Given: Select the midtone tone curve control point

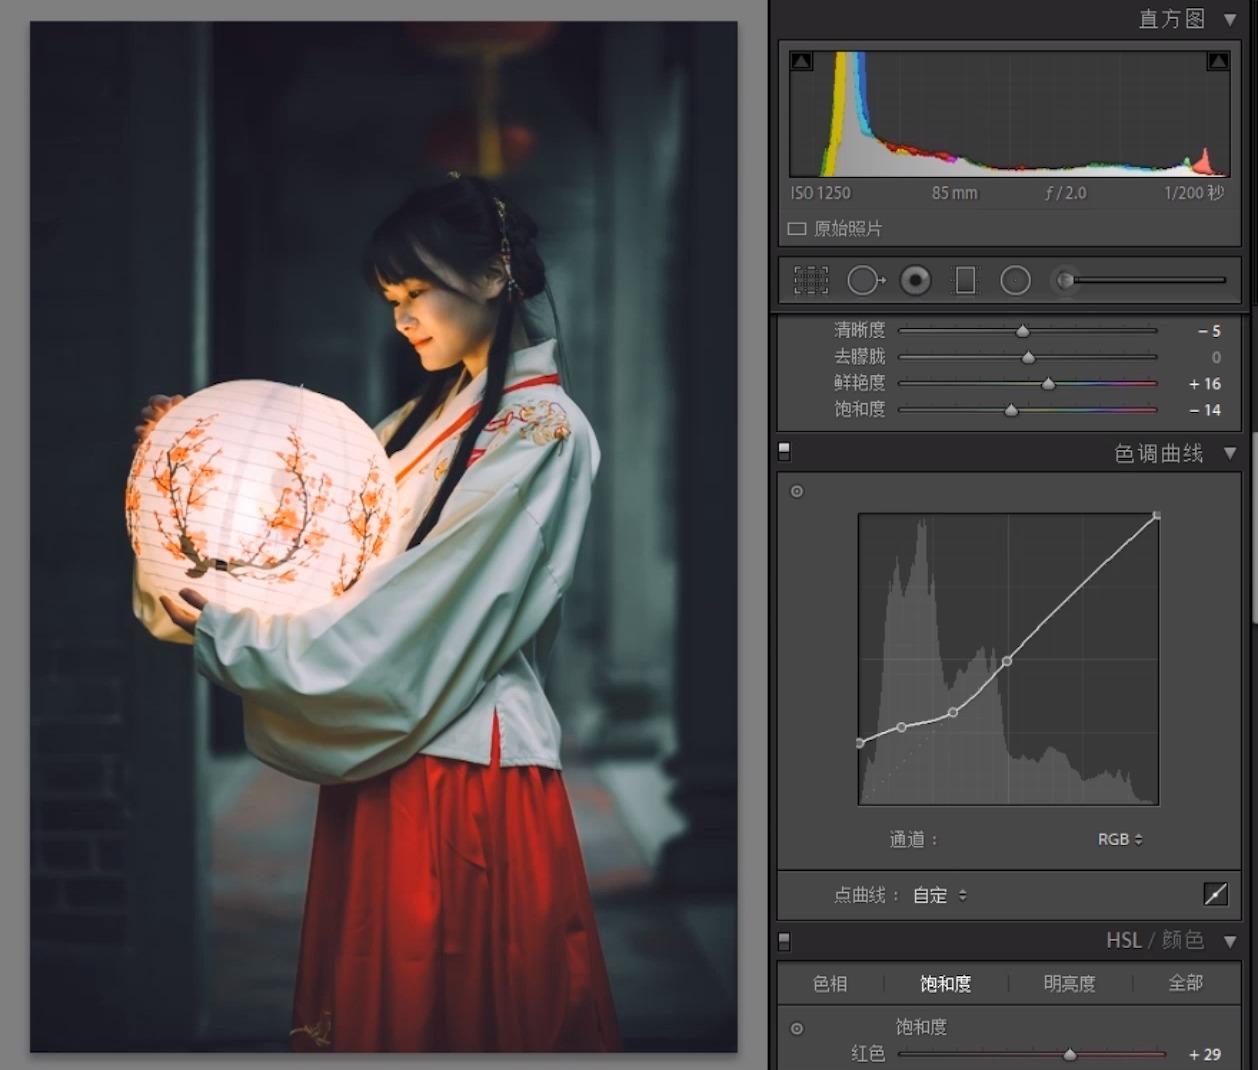Looking at the screenshot, I should pos(1007,661).
